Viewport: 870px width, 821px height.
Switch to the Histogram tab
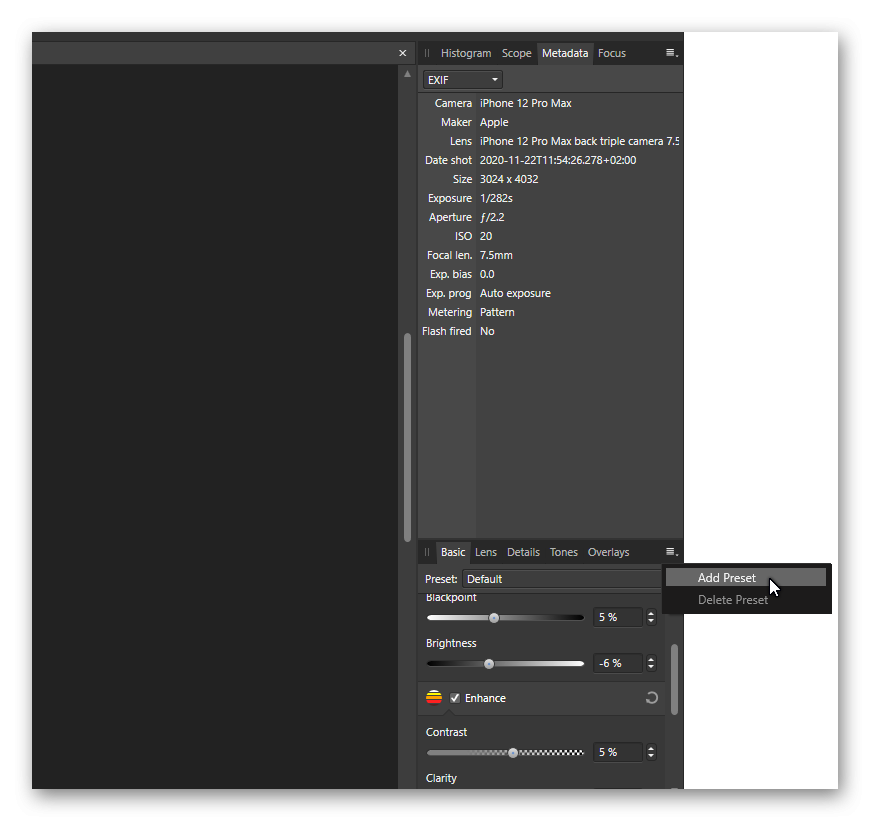point(466,53)
